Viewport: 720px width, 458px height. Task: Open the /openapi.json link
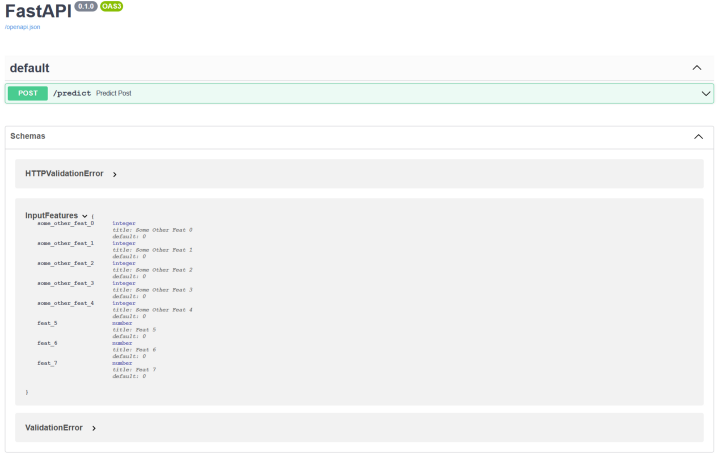22,27
